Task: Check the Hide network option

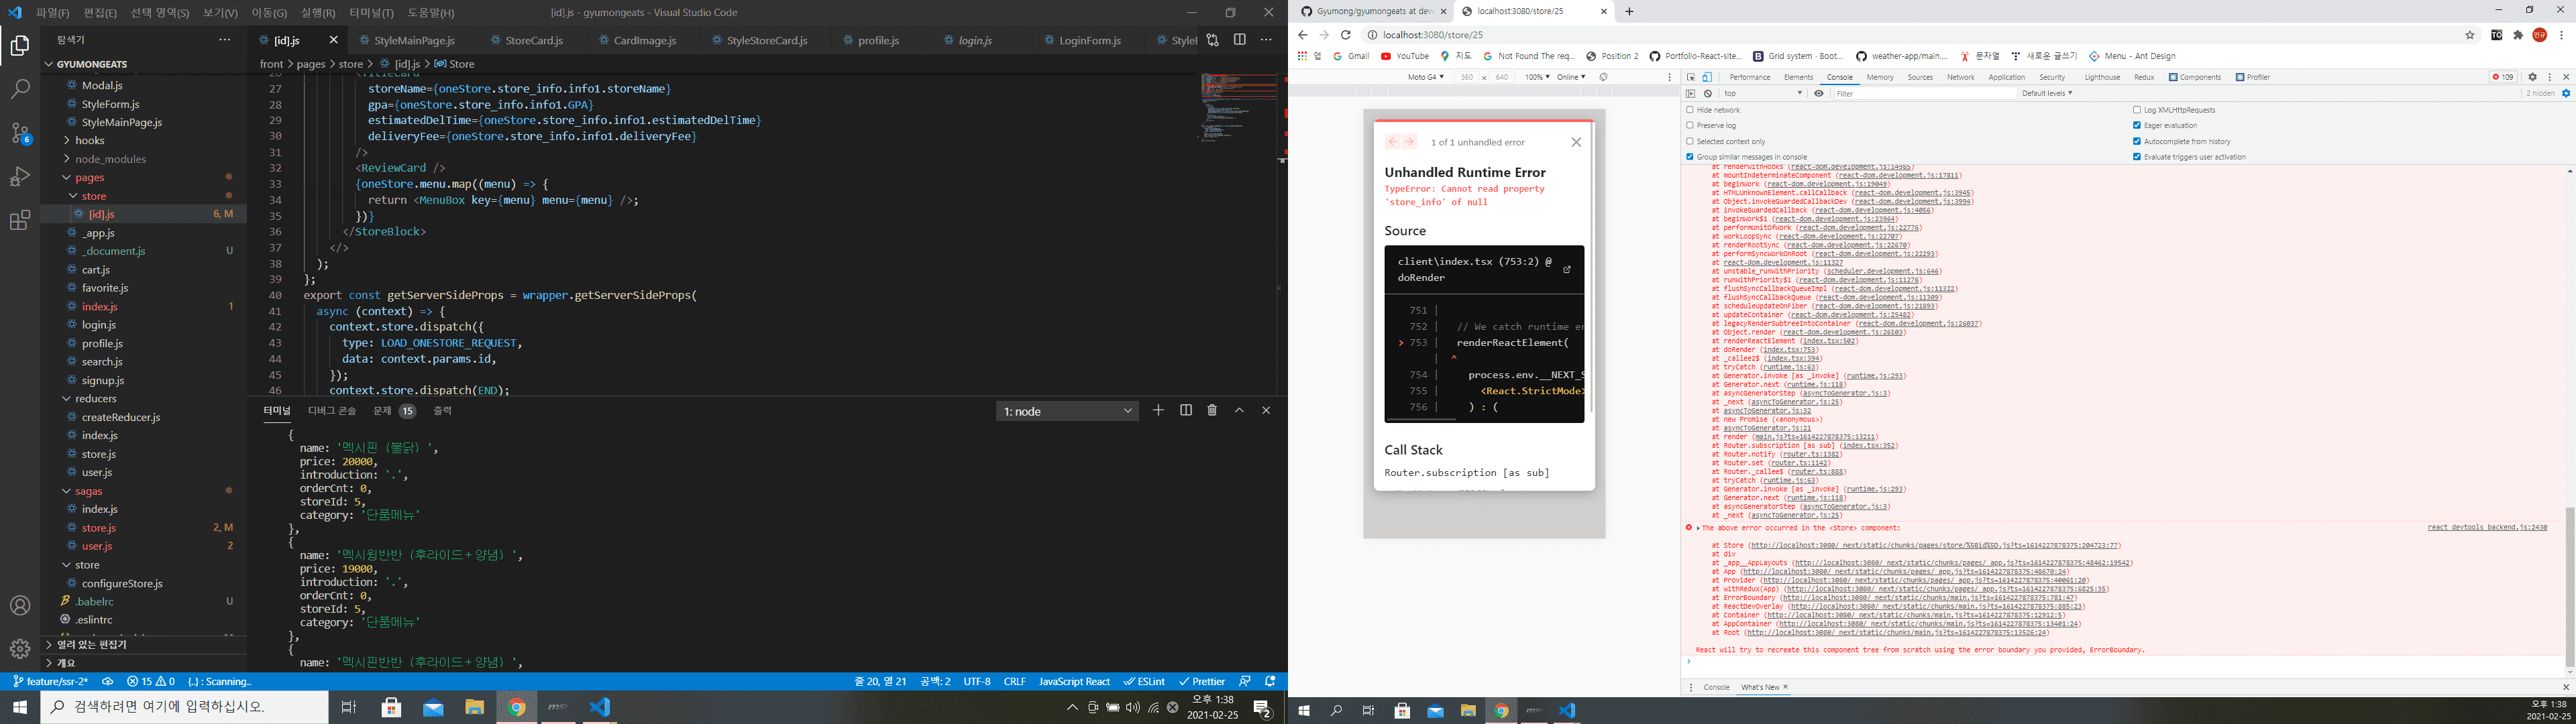Action: [1691, 110]
